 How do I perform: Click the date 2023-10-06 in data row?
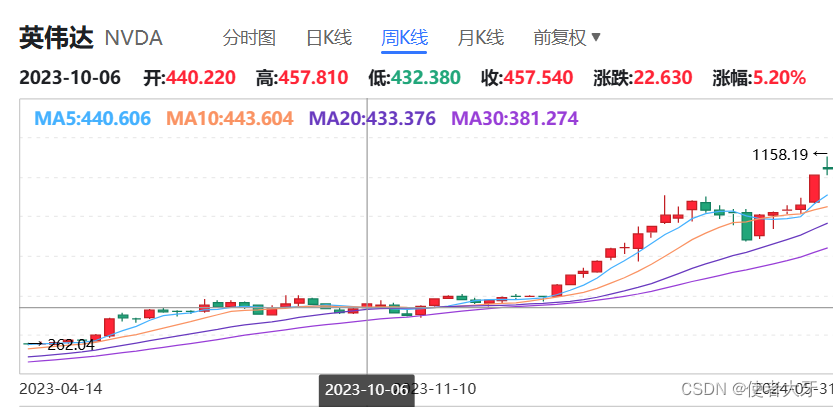tap(70, 78)
